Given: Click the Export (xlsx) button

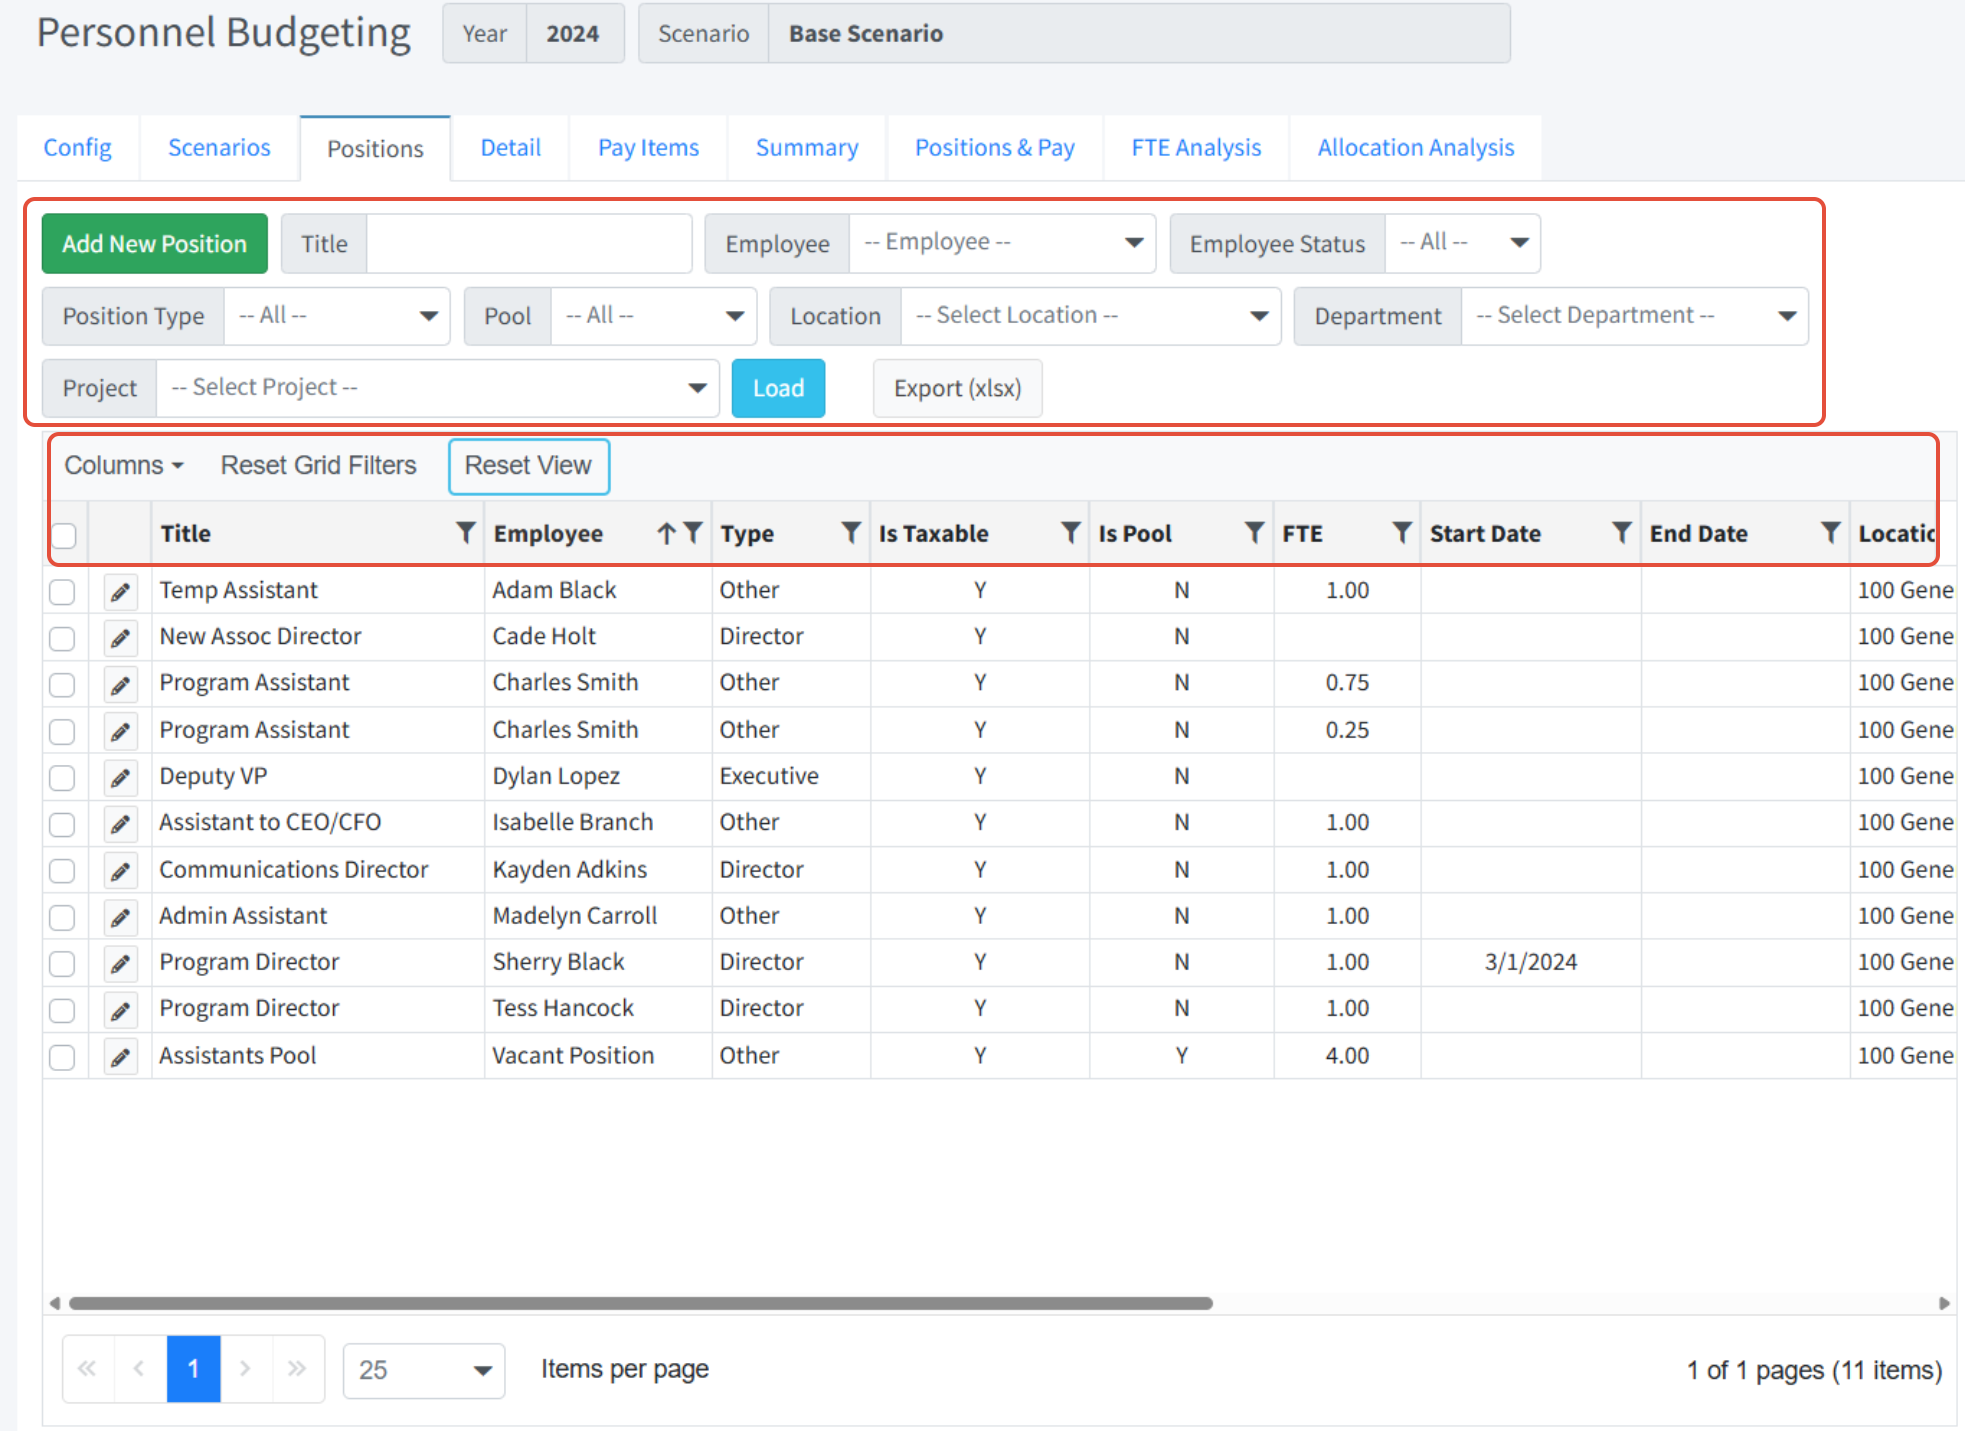Looking at the screenshot, I should point(957,388).
